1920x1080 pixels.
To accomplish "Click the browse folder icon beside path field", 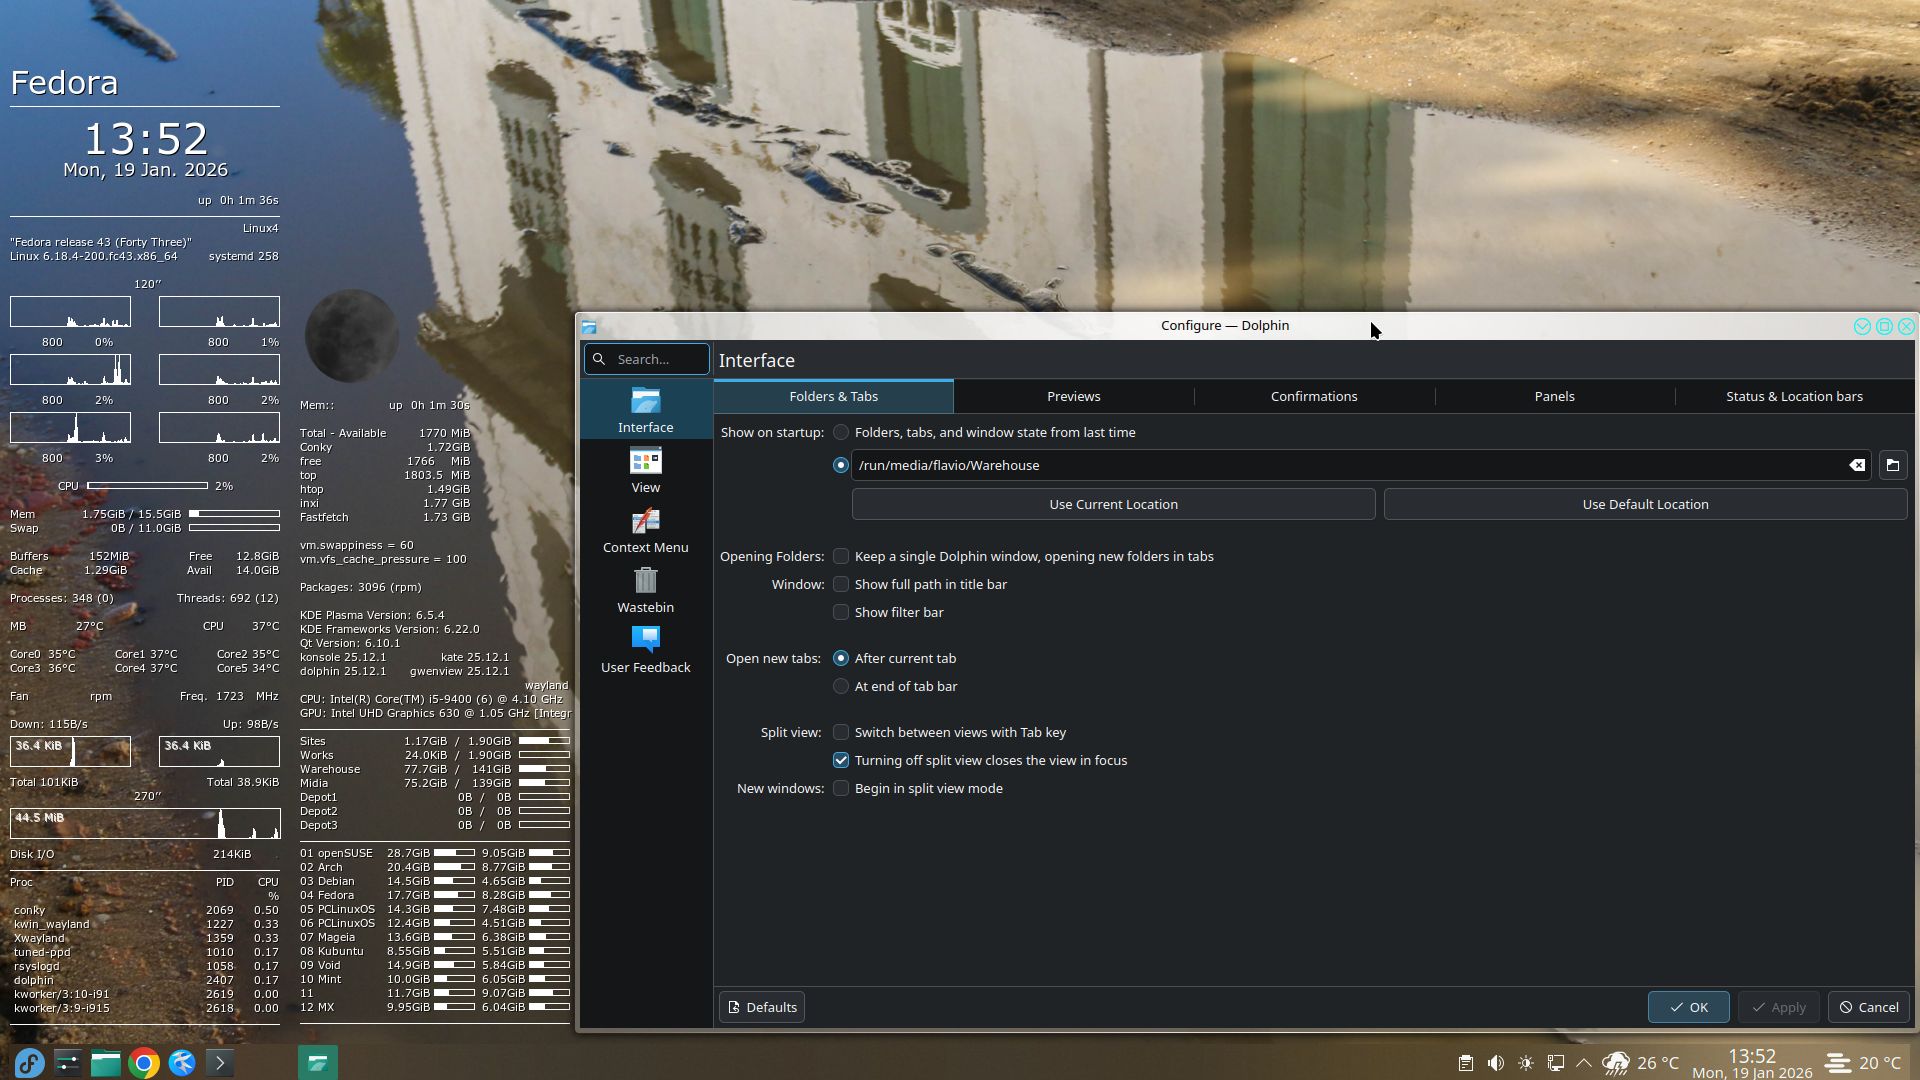I will click(x=1892, y=465).
